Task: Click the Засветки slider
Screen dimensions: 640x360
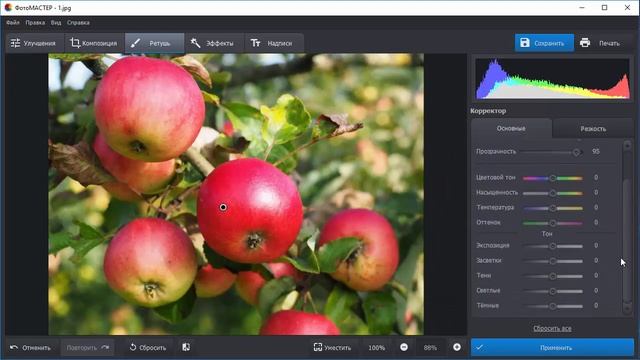Action: [x=552, y=261]
